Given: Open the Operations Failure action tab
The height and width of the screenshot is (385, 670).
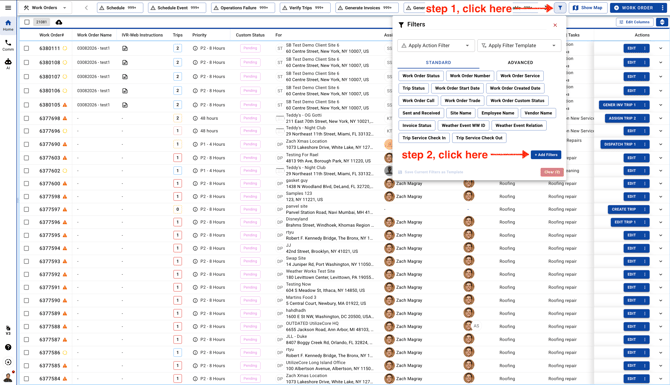Looking at the screenshot, I should [243, 8].
